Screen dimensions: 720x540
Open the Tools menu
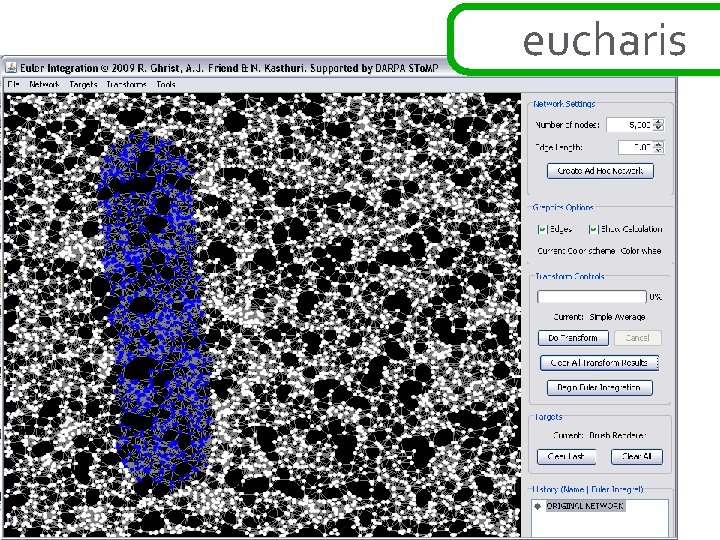(x=166, y=84)
